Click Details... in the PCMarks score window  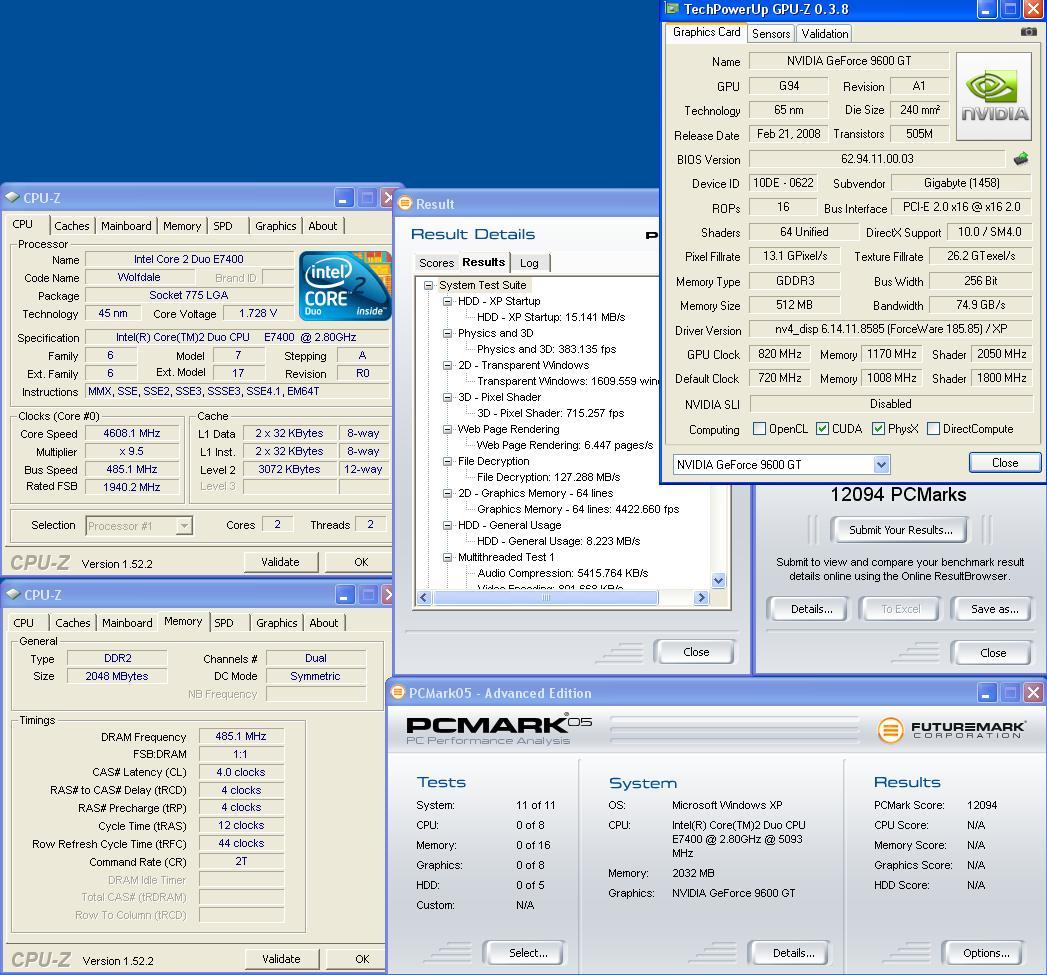(x=811, y=608)
